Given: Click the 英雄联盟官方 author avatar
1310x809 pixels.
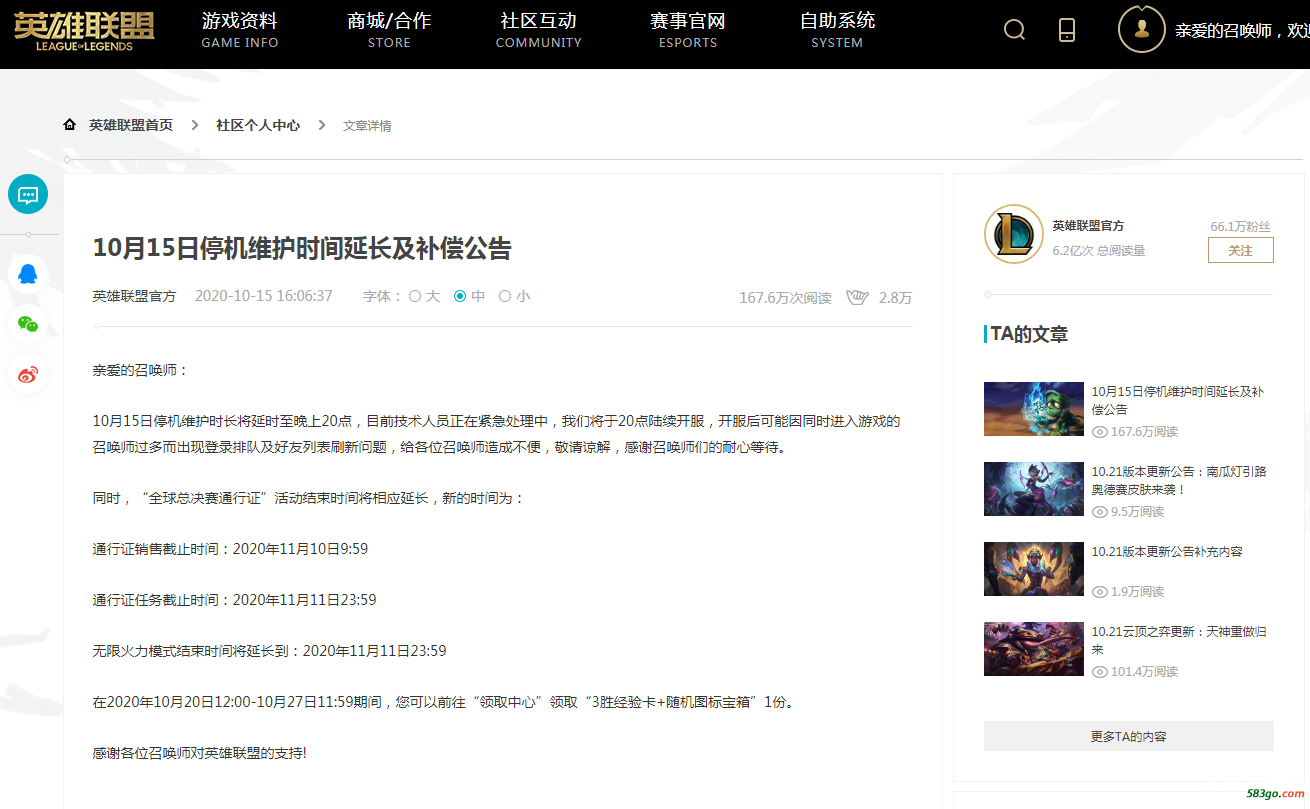Looking at the screenshot, I should coord(1014,235).
